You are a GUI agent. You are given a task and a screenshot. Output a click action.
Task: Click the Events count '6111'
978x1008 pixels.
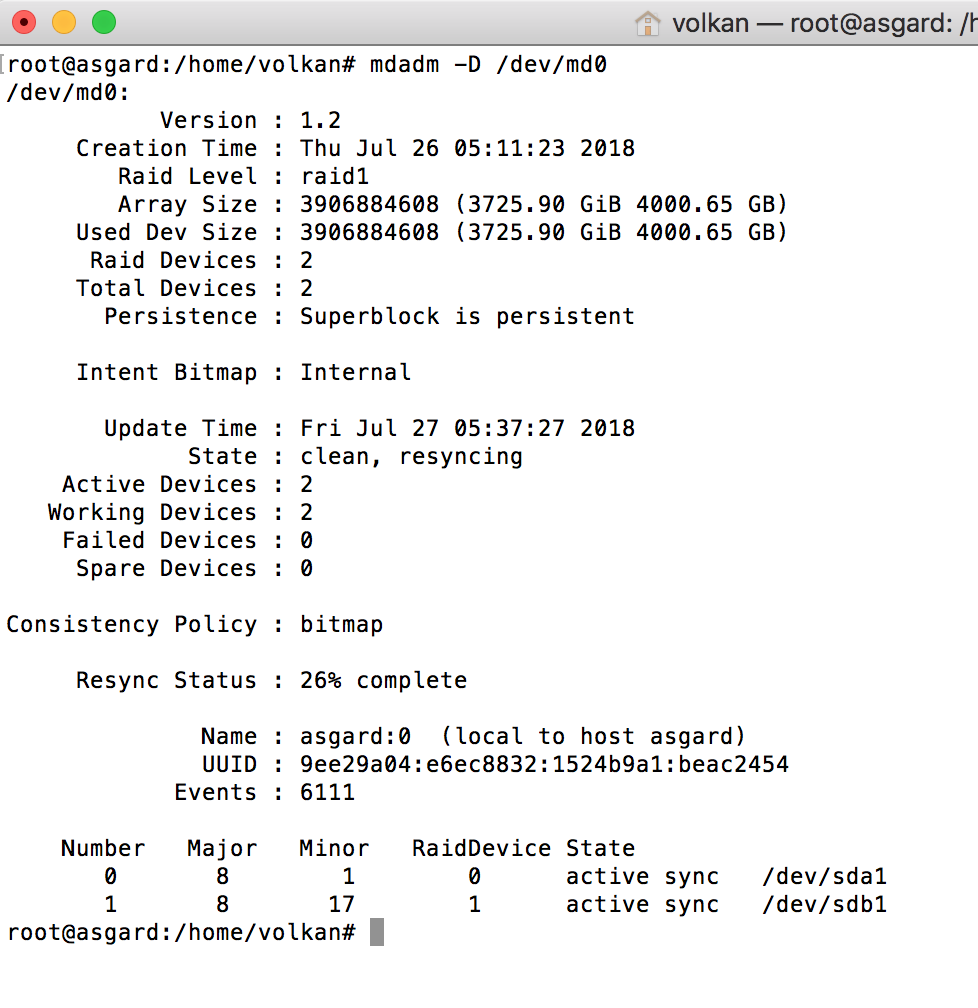tap(327, 793)
